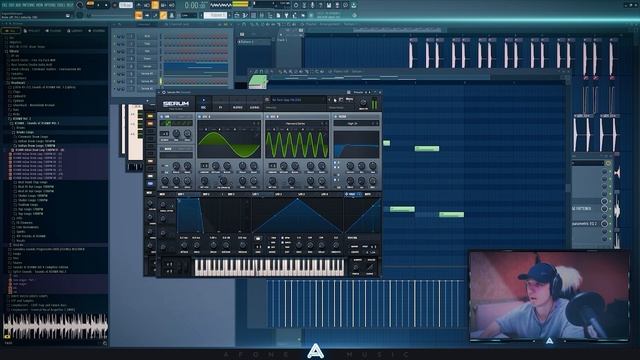Click the envelope ATTACK knob

(x=184, y=245)
